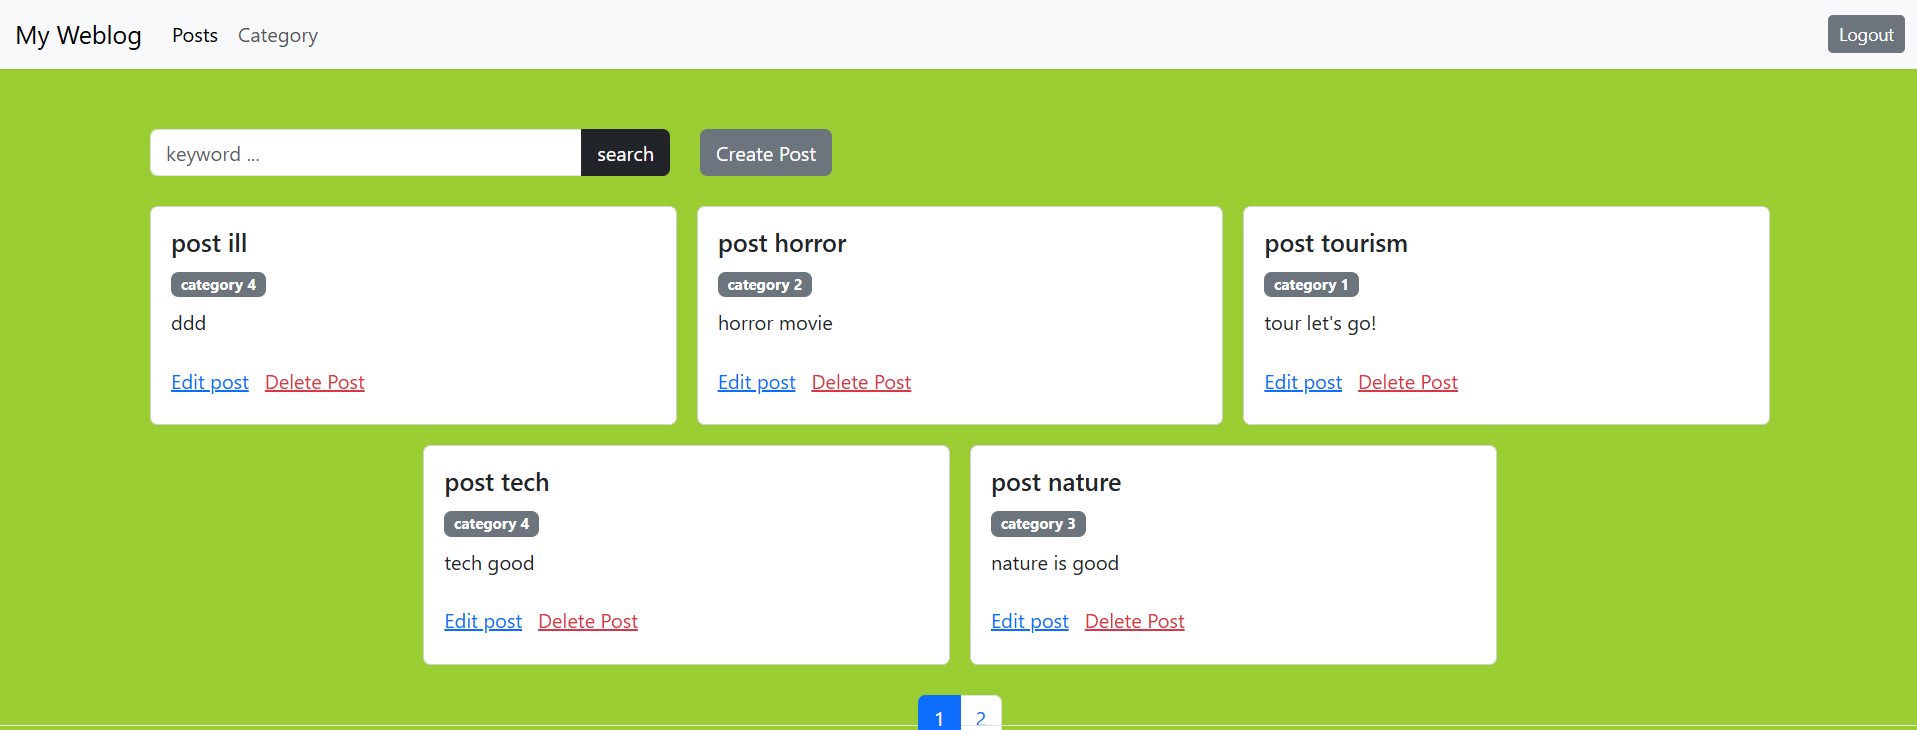Go to pagination page 2

point(980,715)
